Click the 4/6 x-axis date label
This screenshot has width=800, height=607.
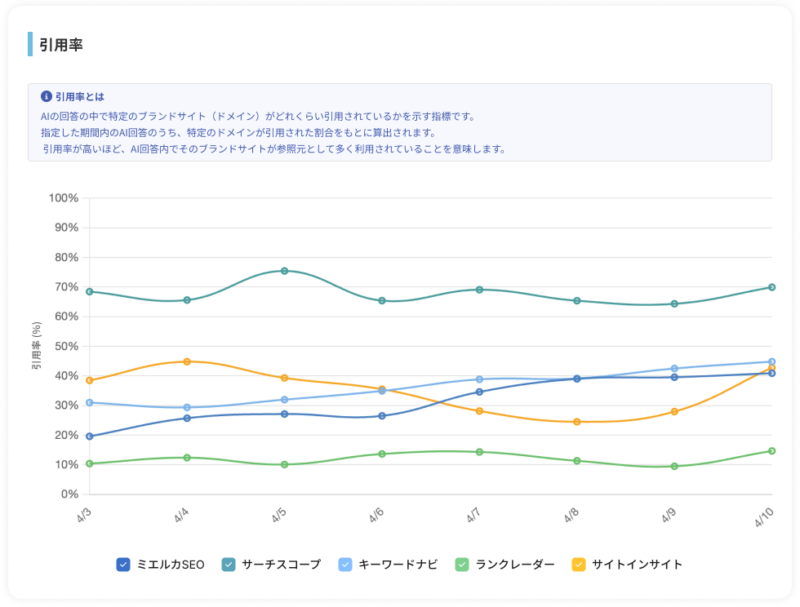[377, 515]
